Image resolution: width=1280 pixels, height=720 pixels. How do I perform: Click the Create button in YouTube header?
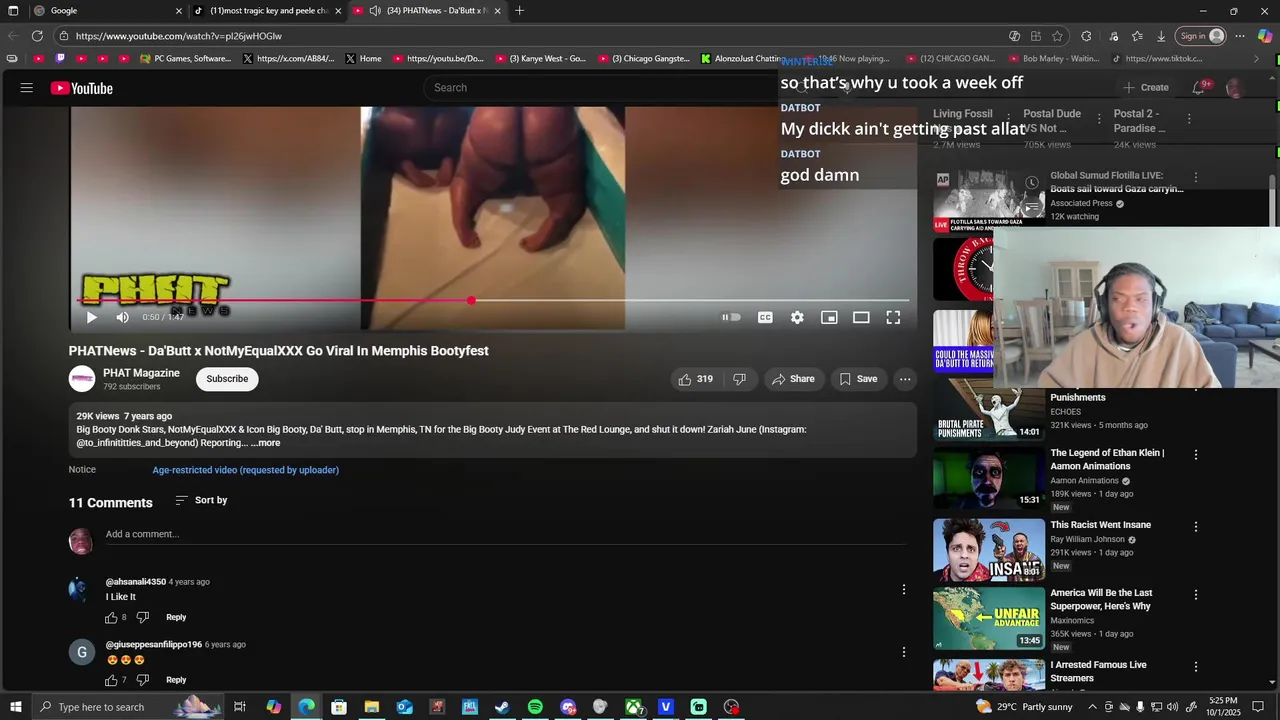click(x=1146, y=88)
